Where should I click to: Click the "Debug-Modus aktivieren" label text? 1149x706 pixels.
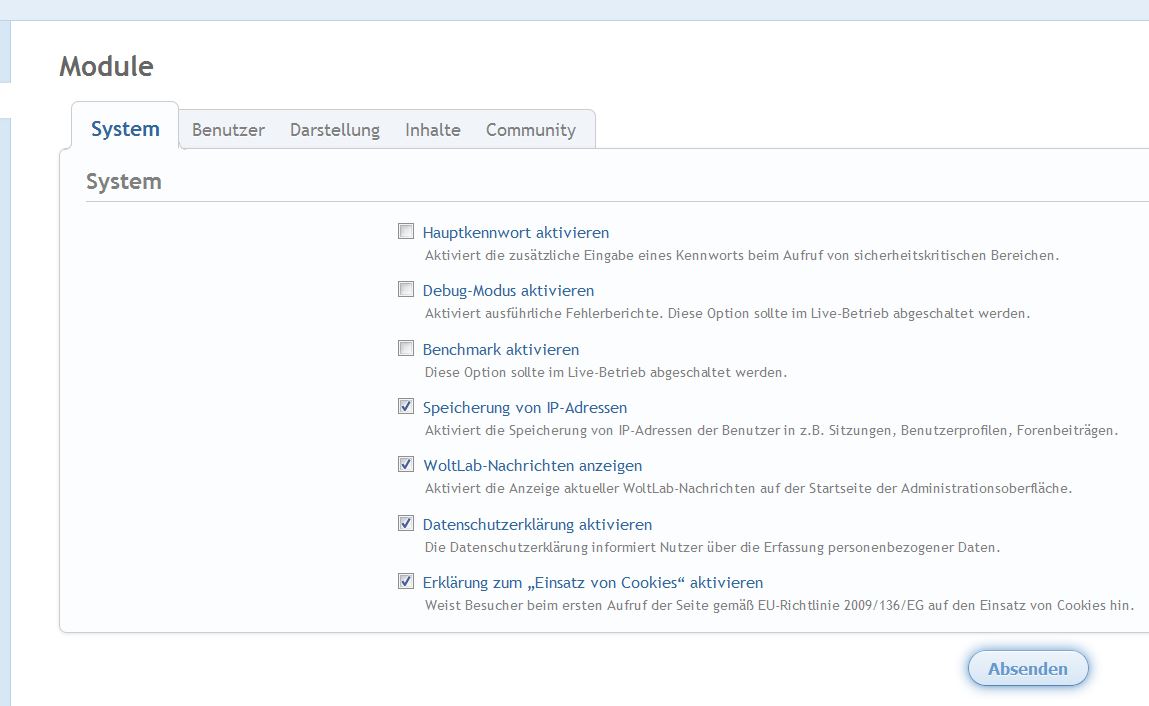point(508,291)
